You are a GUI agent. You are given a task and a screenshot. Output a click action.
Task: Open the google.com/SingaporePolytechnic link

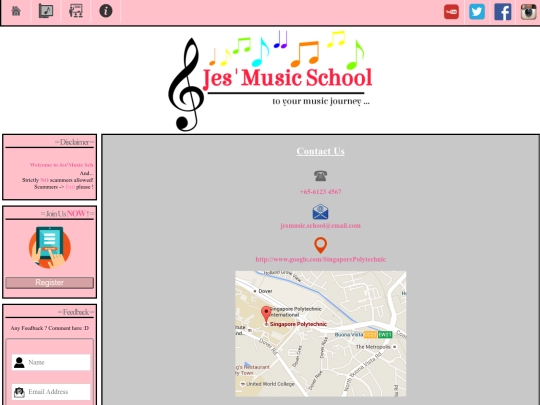coord(320,259)
